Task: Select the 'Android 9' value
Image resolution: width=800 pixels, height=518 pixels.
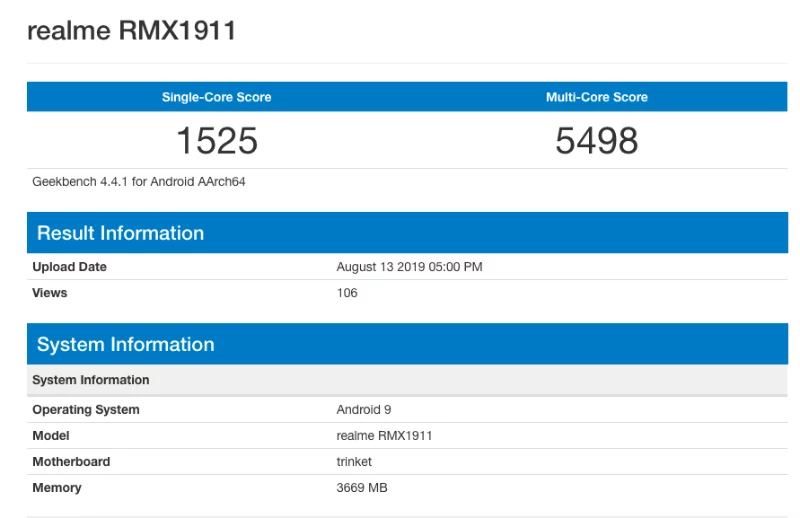Action: pos(364,410)
